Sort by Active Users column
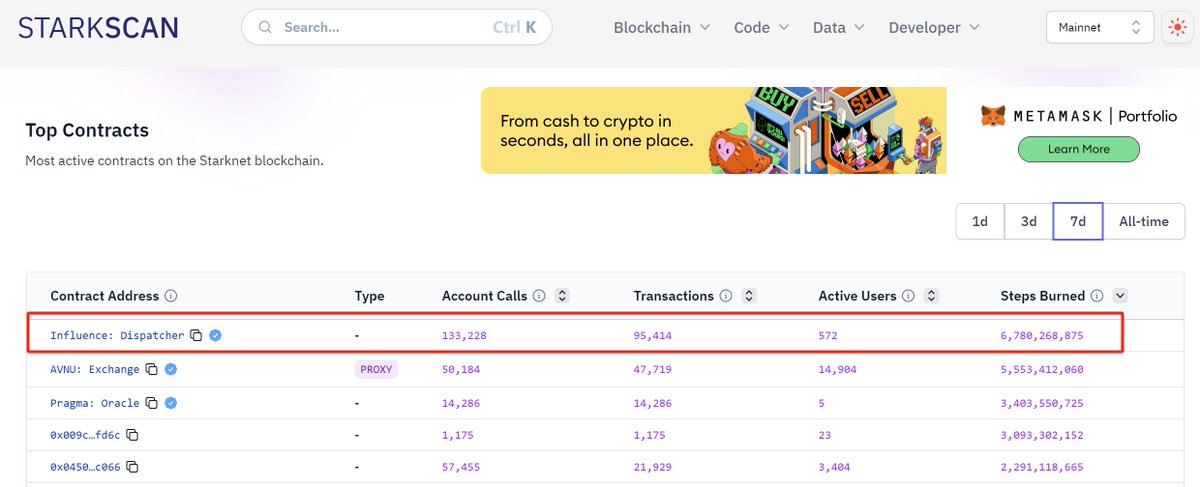 (x=931, y=296)
